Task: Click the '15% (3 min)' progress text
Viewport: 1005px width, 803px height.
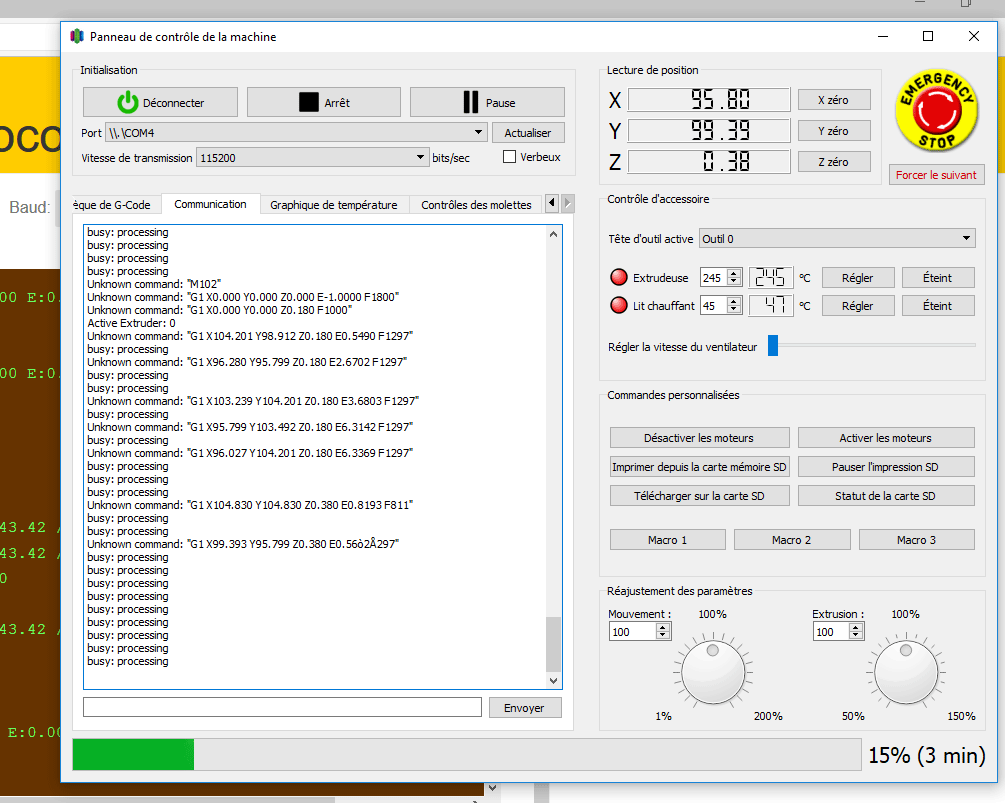Action: click(x=927, y=755)
